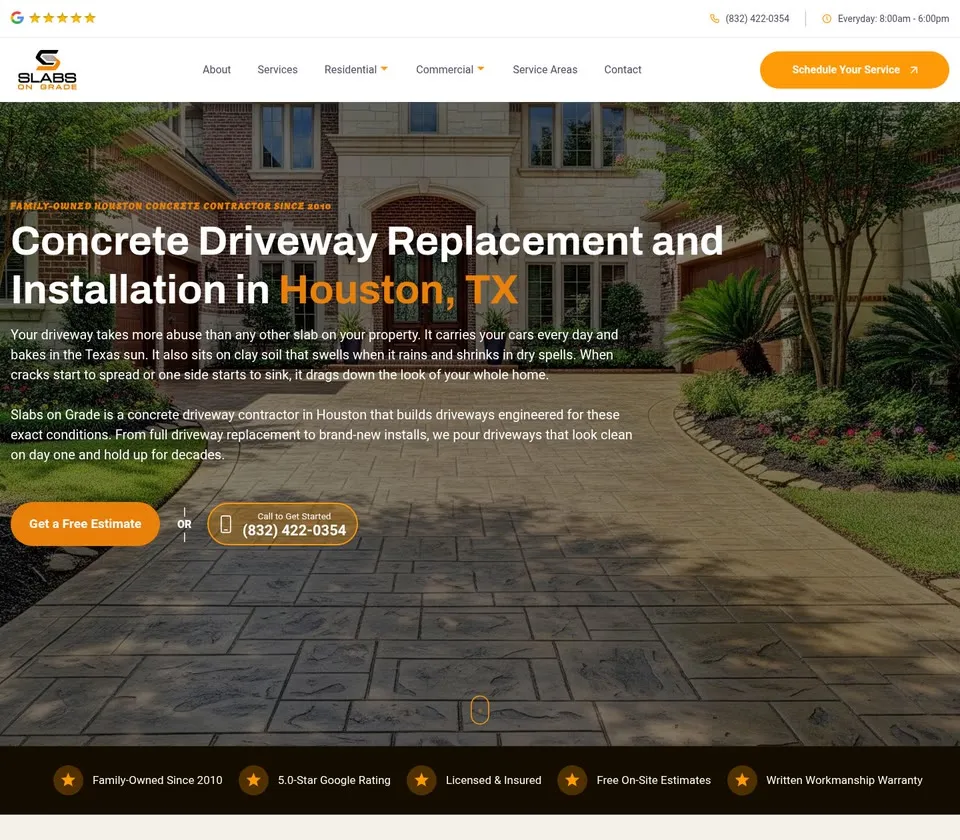Click the five-star rating beside the Google logo

click(62, 18)
